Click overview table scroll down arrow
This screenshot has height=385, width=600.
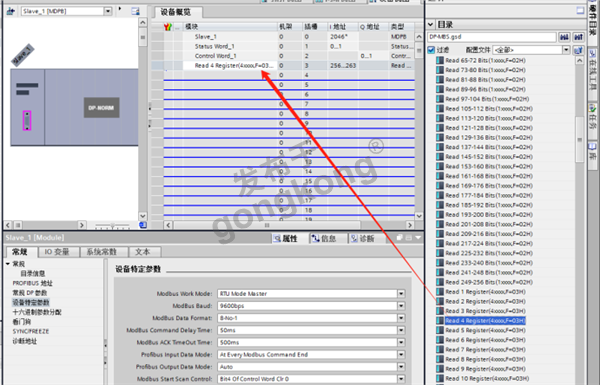coord(419,216)
